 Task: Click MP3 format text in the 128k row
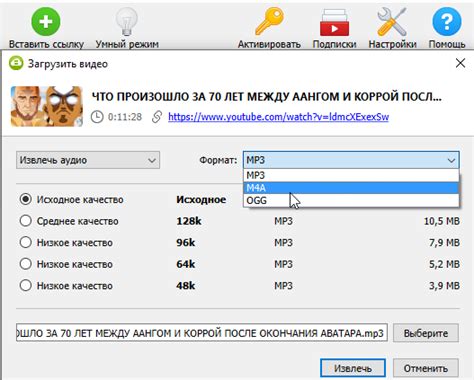tap(283, 221)
